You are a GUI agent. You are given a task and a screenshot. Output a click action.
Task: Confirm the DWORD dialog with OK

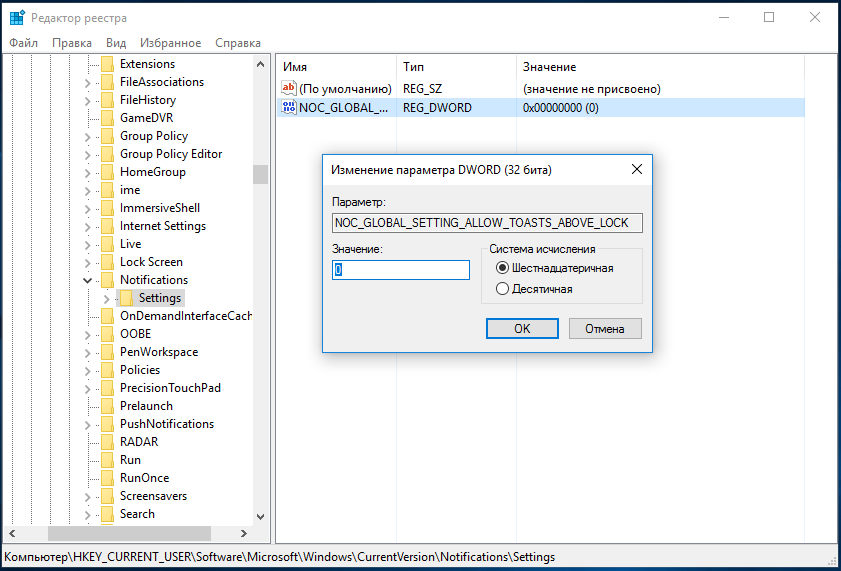522,329
